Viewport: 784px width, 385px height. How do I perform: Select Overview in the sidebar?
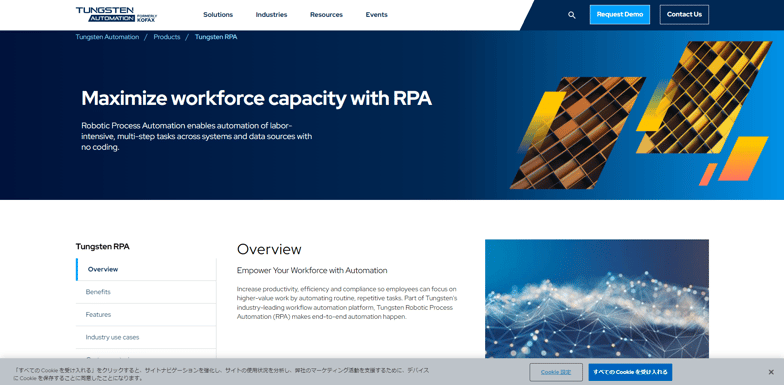coord(146,269)
